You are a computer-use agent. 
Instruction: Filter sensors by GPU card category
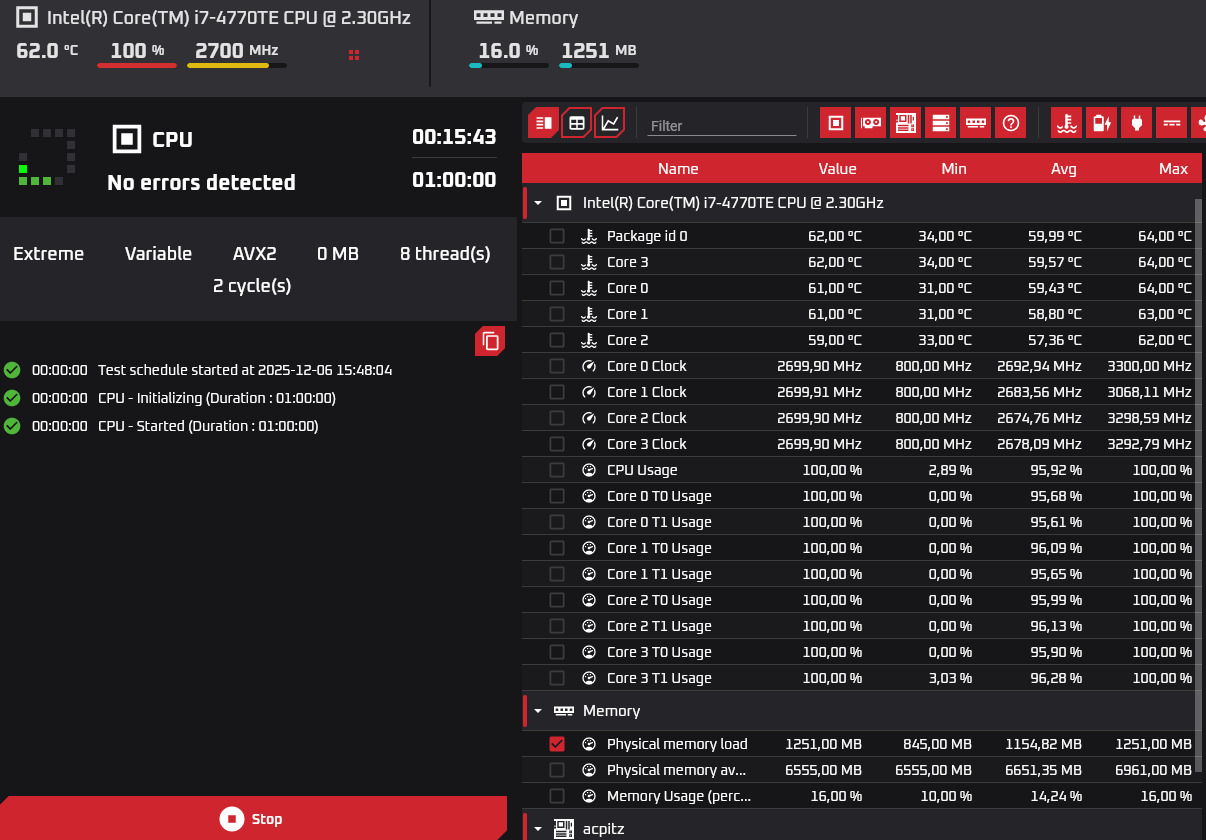(870, 123)
